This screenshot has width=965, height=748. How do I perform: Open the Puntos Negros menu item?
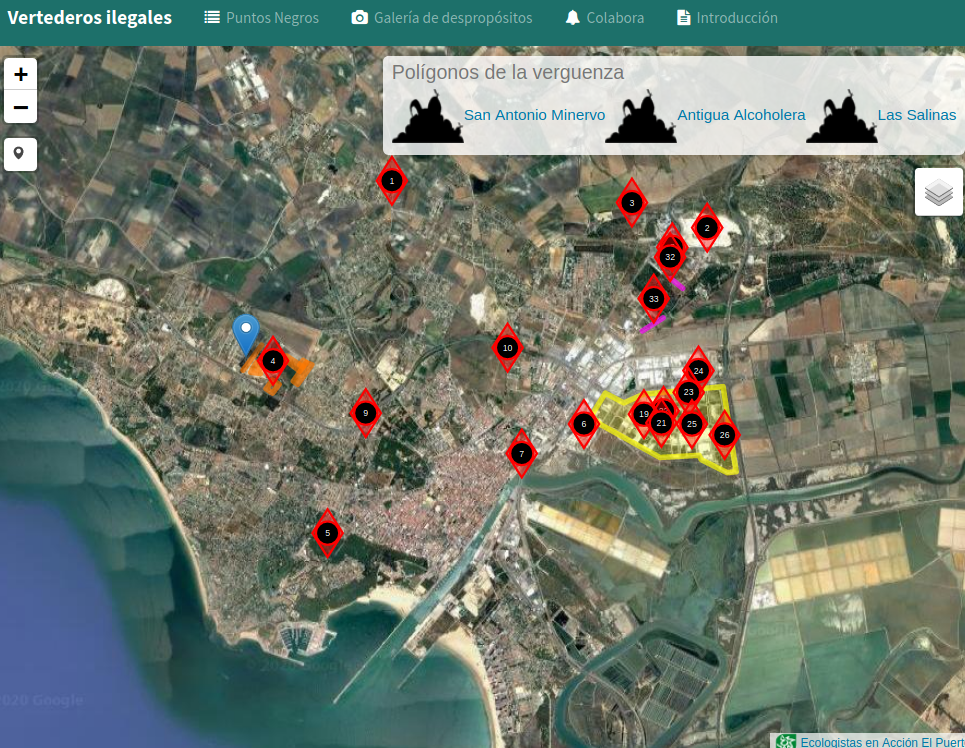[x=262, y=18]
